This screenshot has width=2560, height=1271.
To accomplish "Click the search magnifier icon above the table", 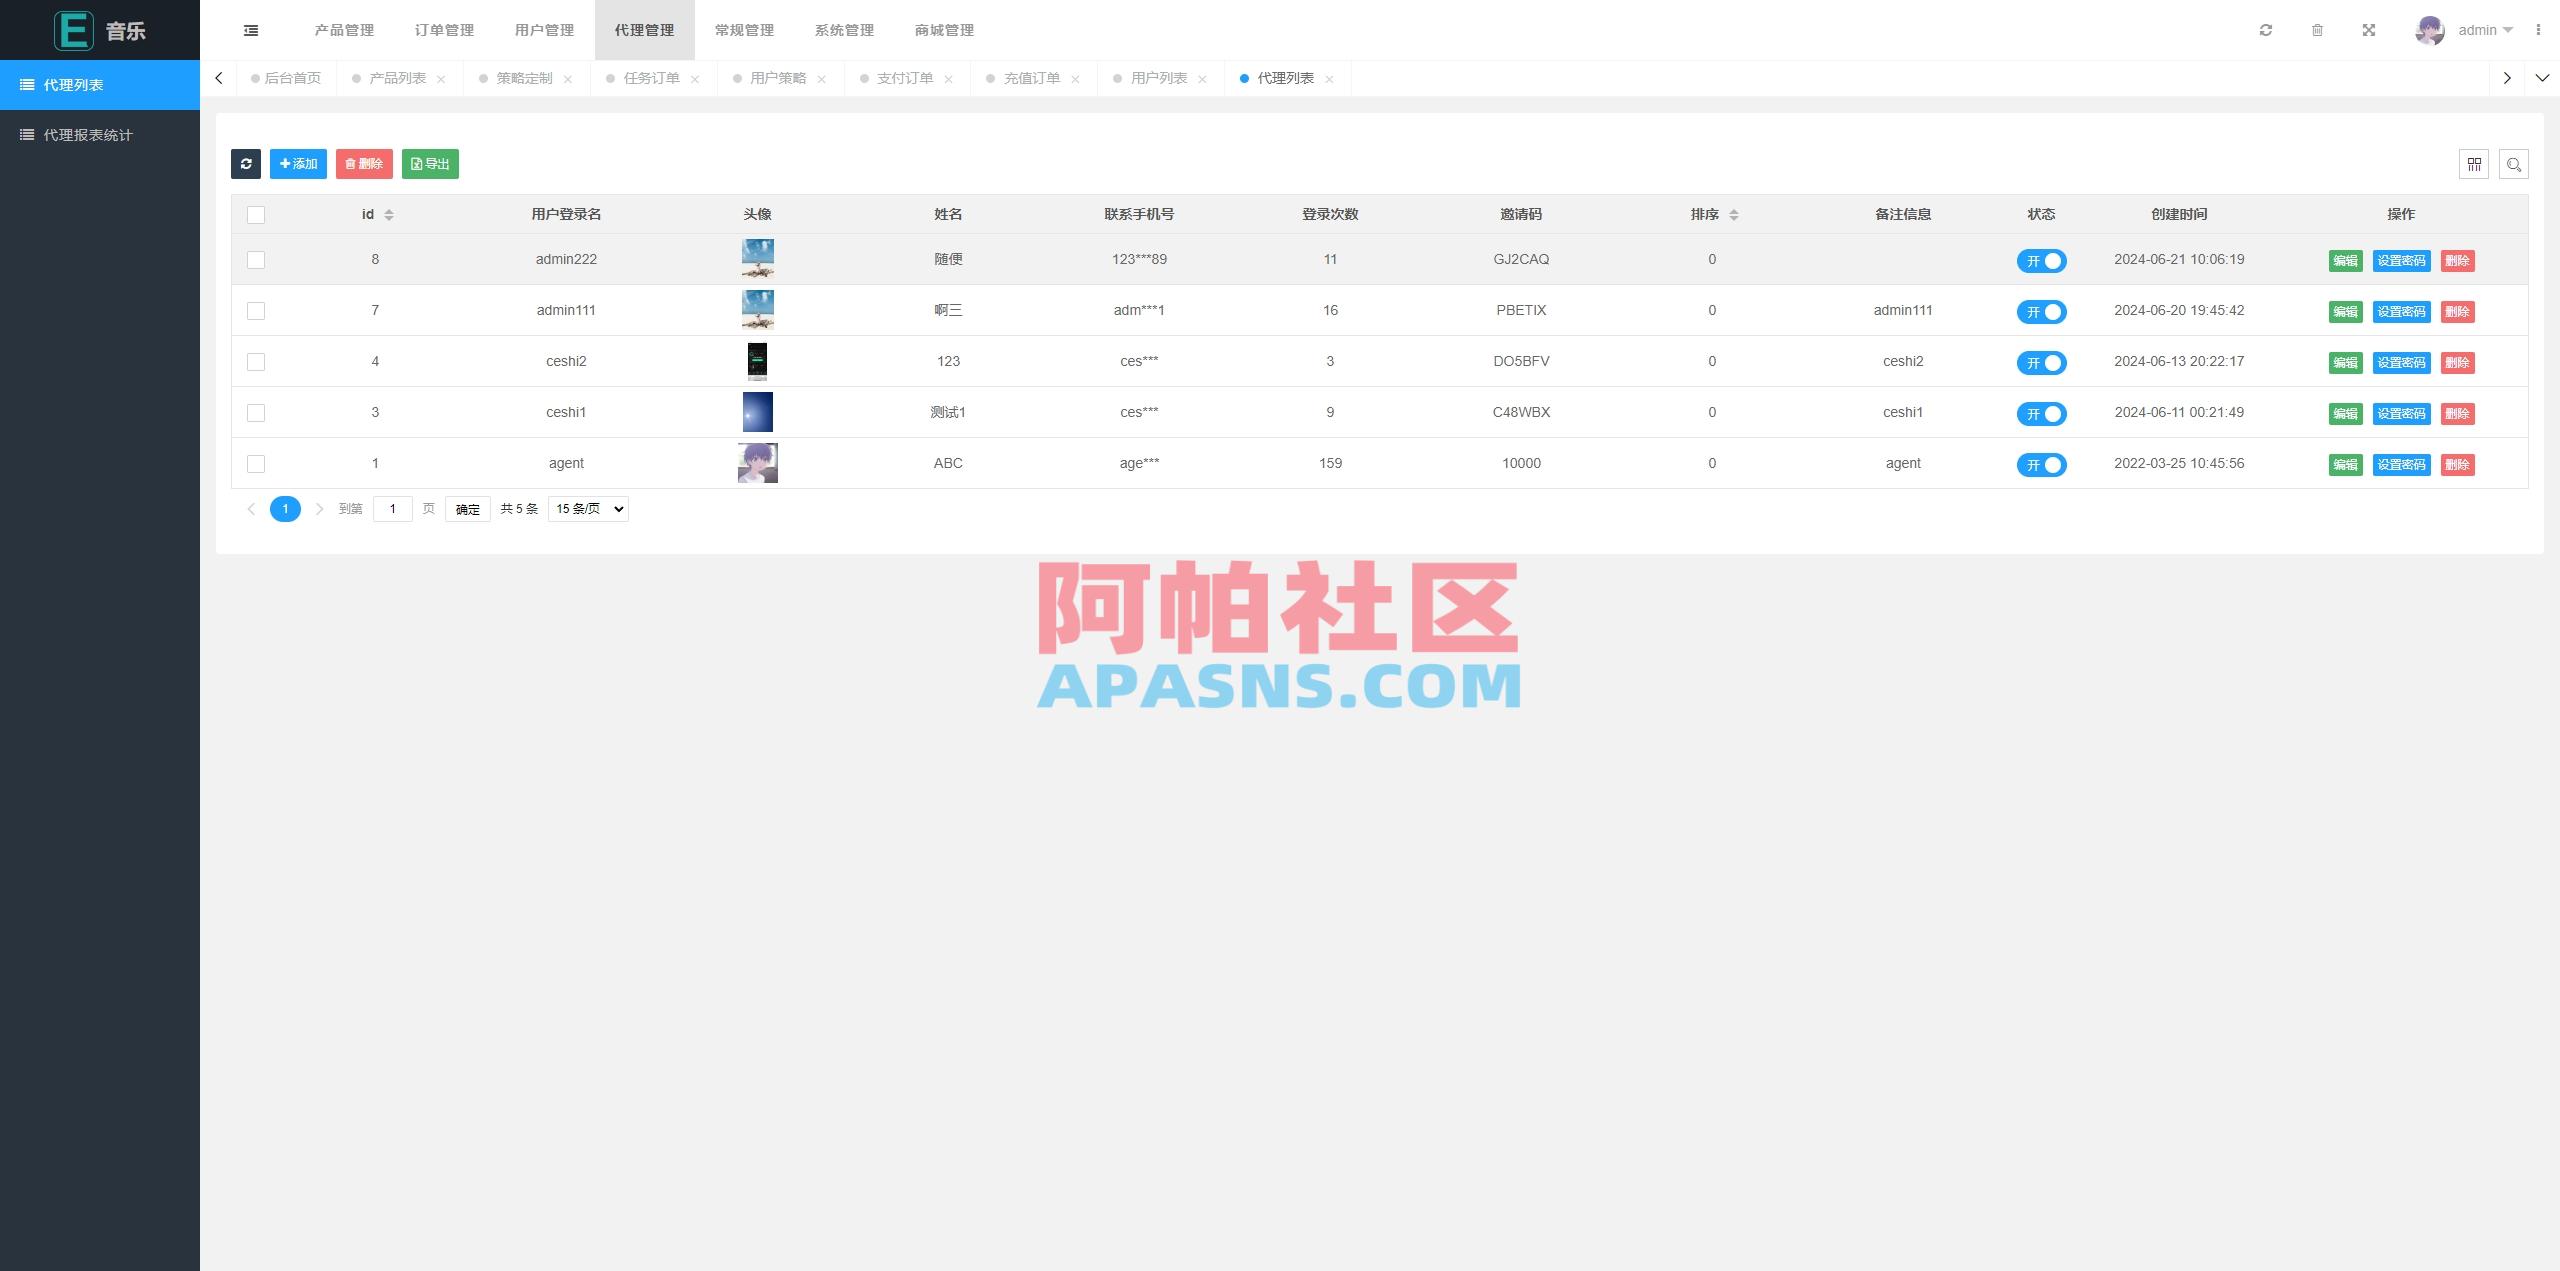I will [x=2514, y=164].
